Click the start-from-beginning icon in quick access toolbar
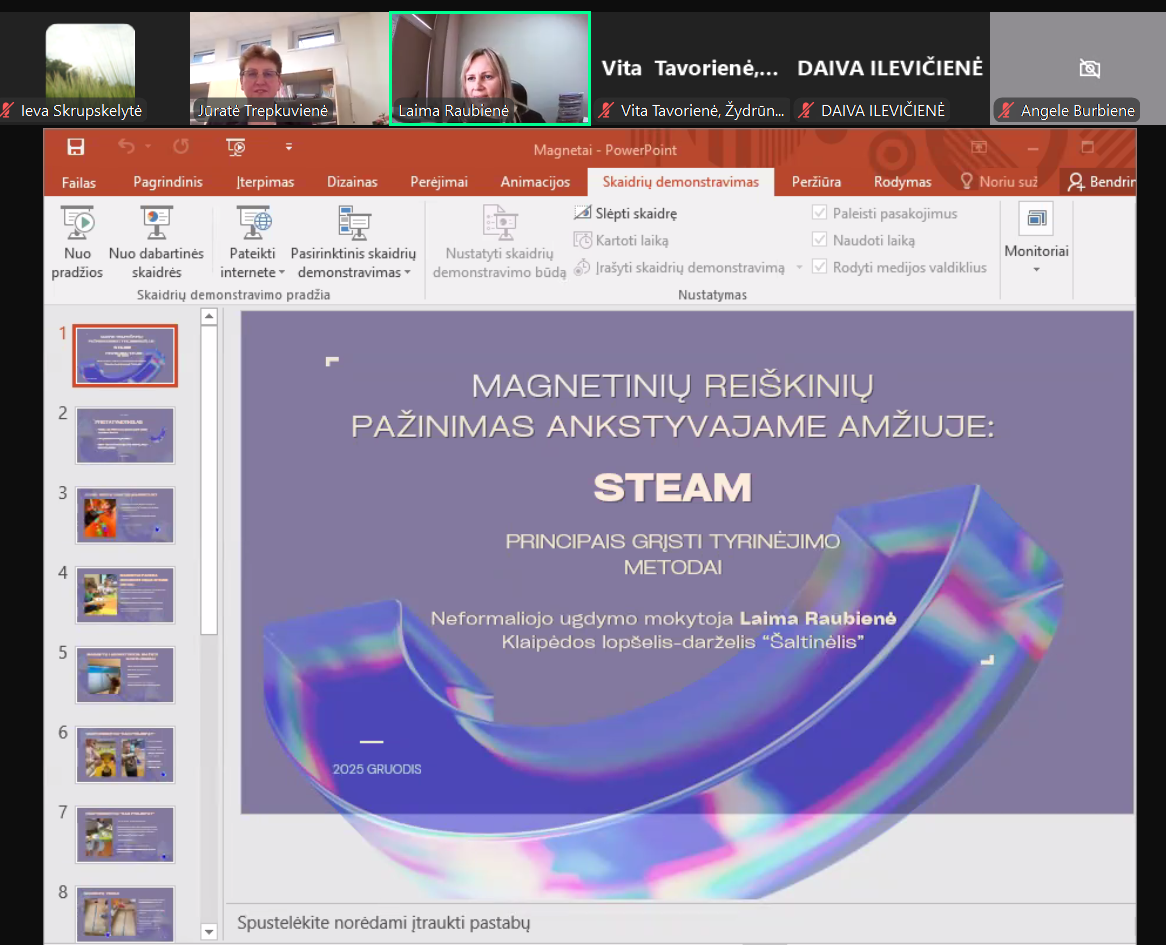This screenshot has height=945, width=1166. click(236, 148)
